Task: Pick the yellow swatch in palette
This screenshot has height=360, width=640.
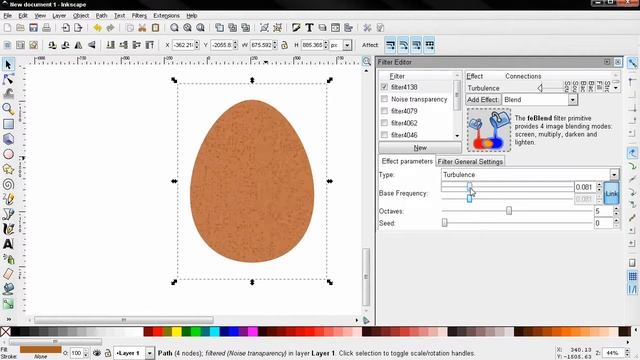Action: [x=177, y=331]
